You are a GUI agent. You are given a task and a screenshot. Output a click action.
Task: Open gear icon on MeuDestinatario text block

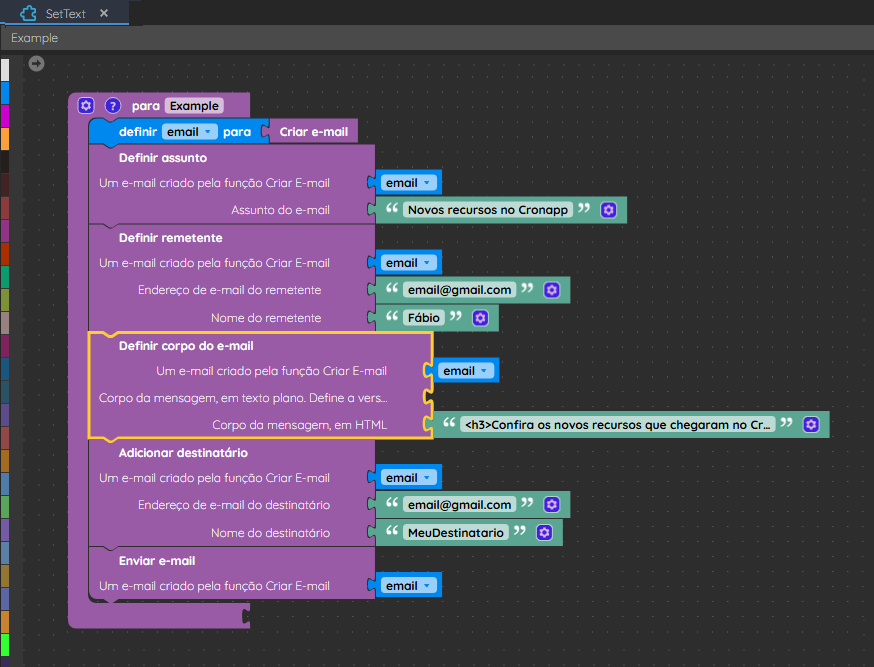544,533
